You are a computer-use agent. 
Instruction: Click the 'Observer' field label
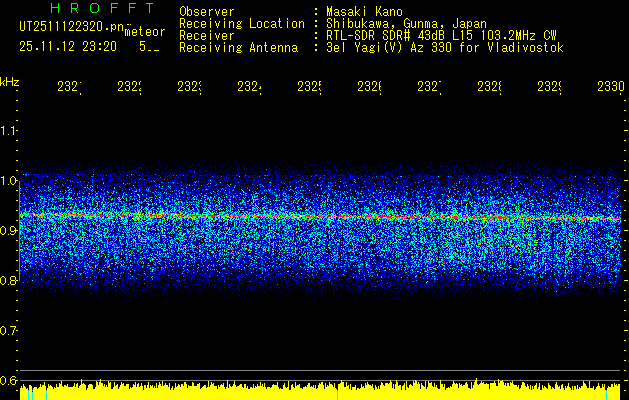[207, 12]
